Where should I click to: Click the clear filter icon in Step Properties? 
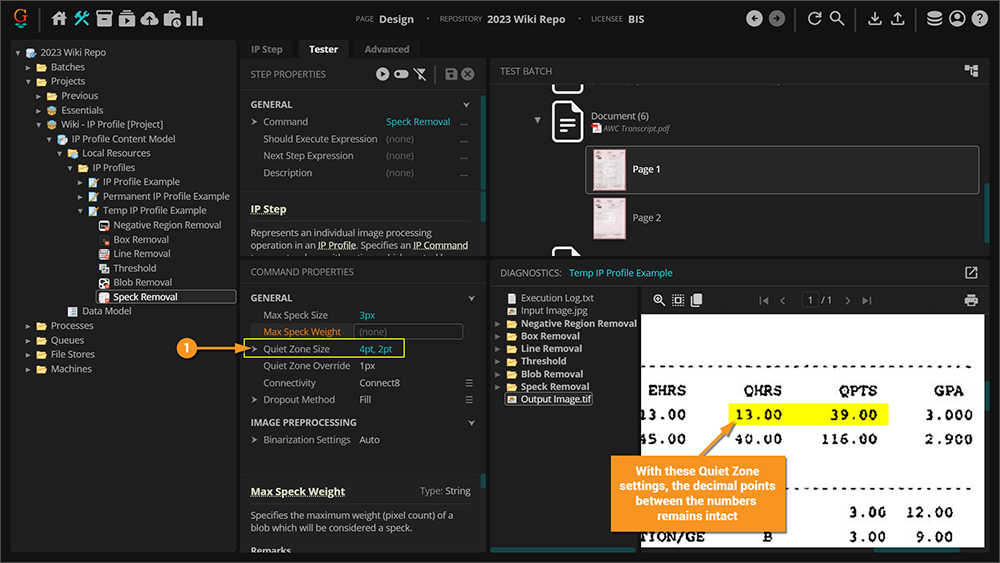[420, 74]
